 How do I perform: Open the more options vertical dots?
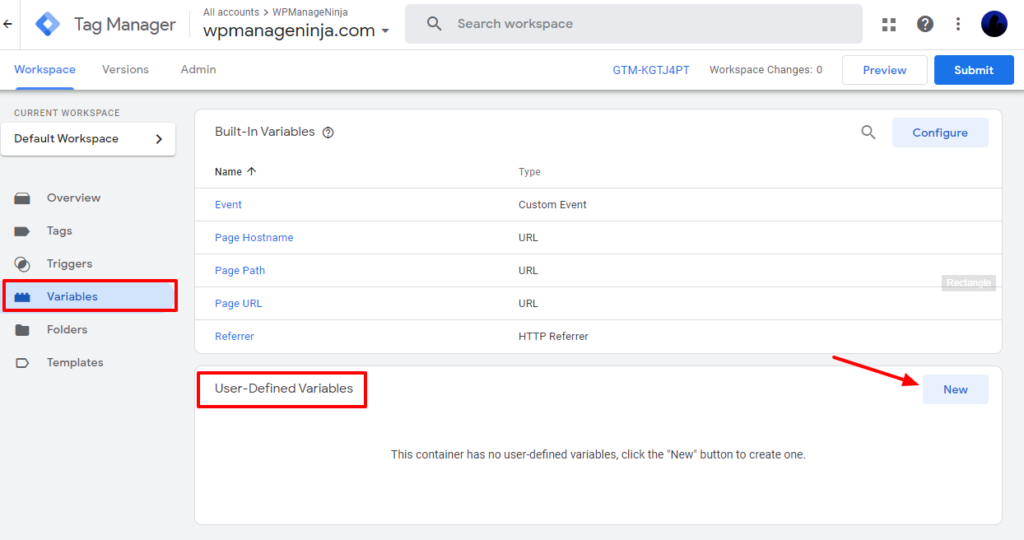[958, 24]
